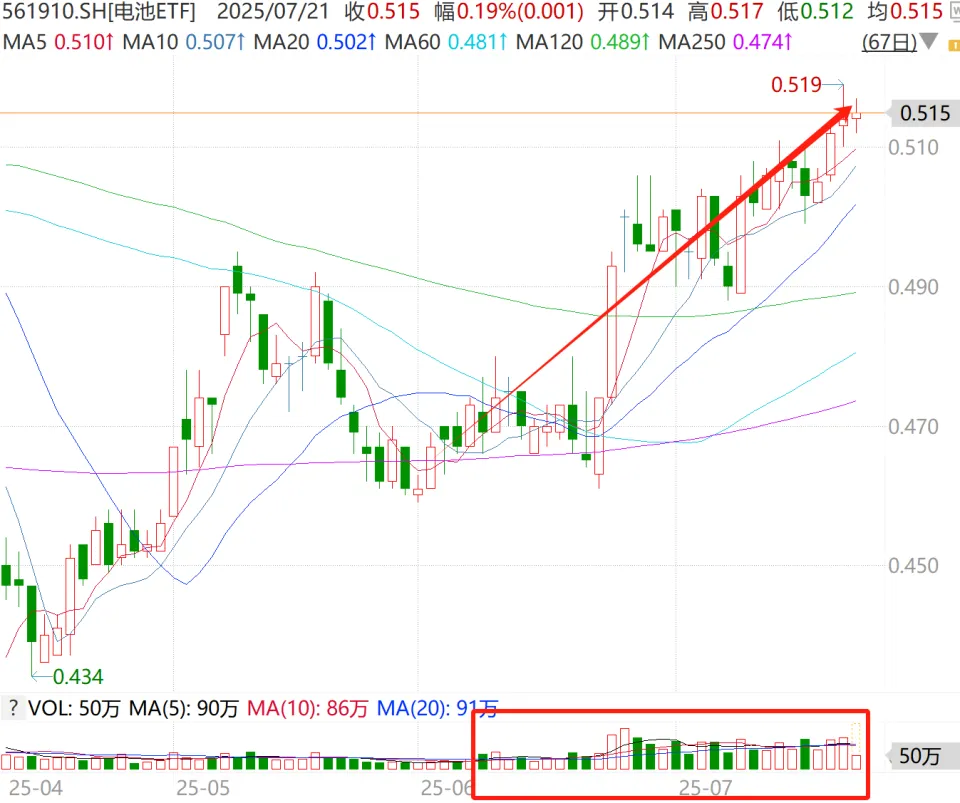Viewport: 960px width, 803px height.
Task: Click the volume MA(20): 91万 label
Action: pos(437,709)
